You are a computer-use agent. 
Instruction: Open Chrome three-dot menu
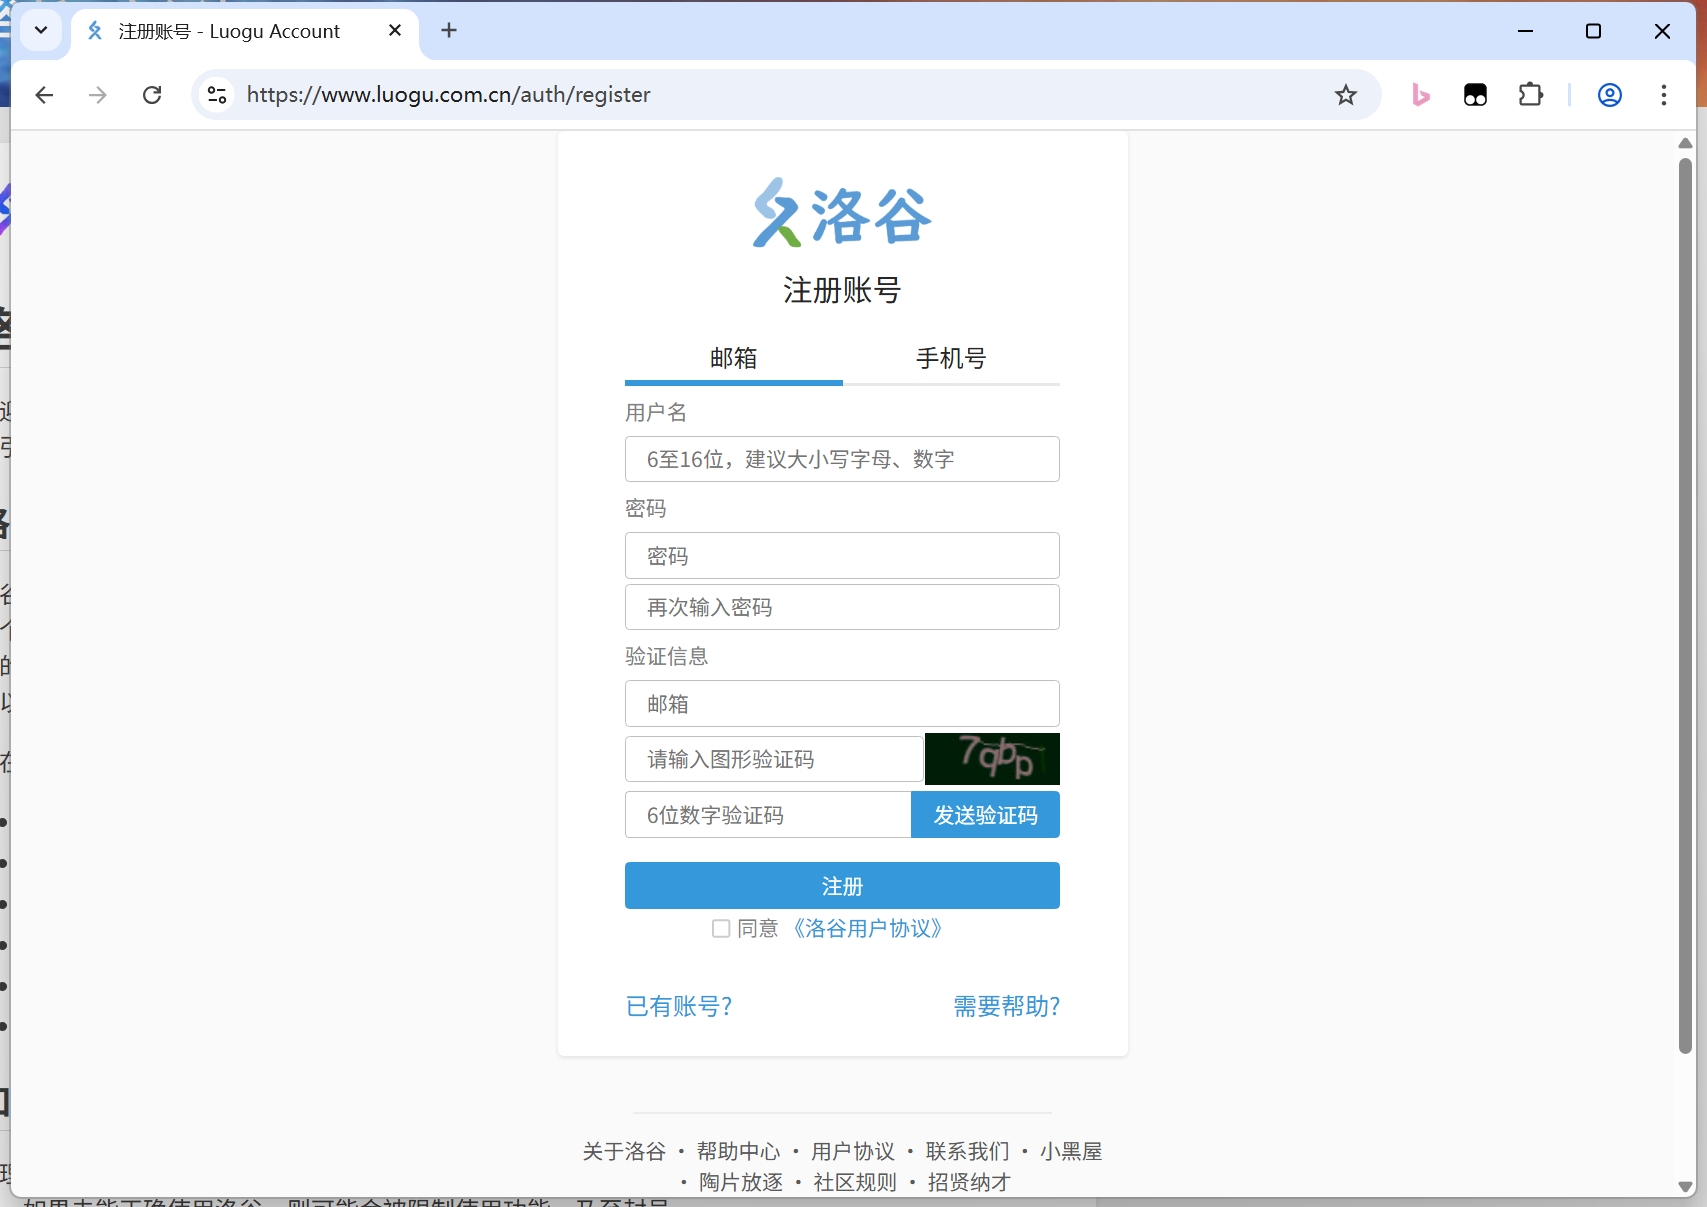click(x=1663, y=95)
